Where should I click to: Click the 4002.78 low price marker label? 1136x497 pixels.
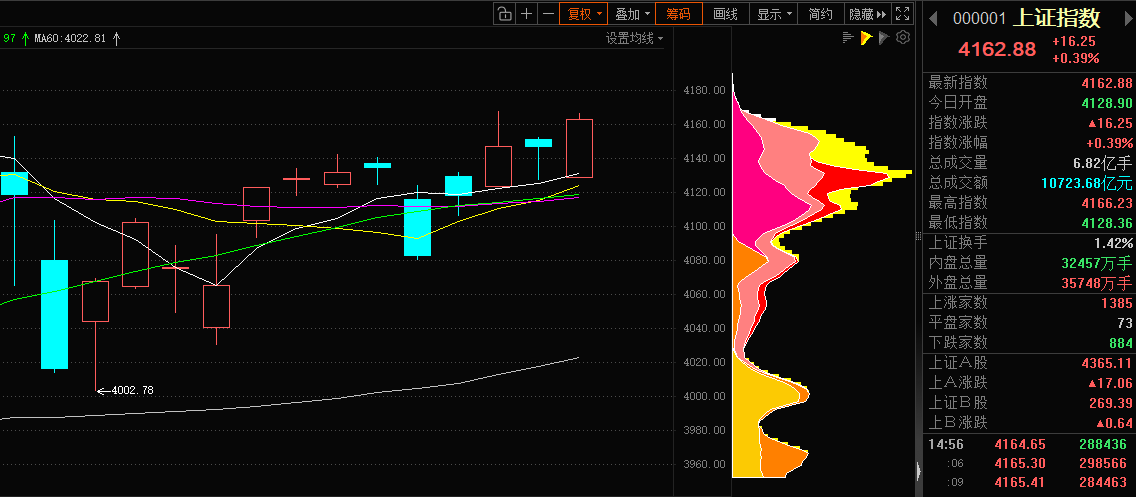132,390
